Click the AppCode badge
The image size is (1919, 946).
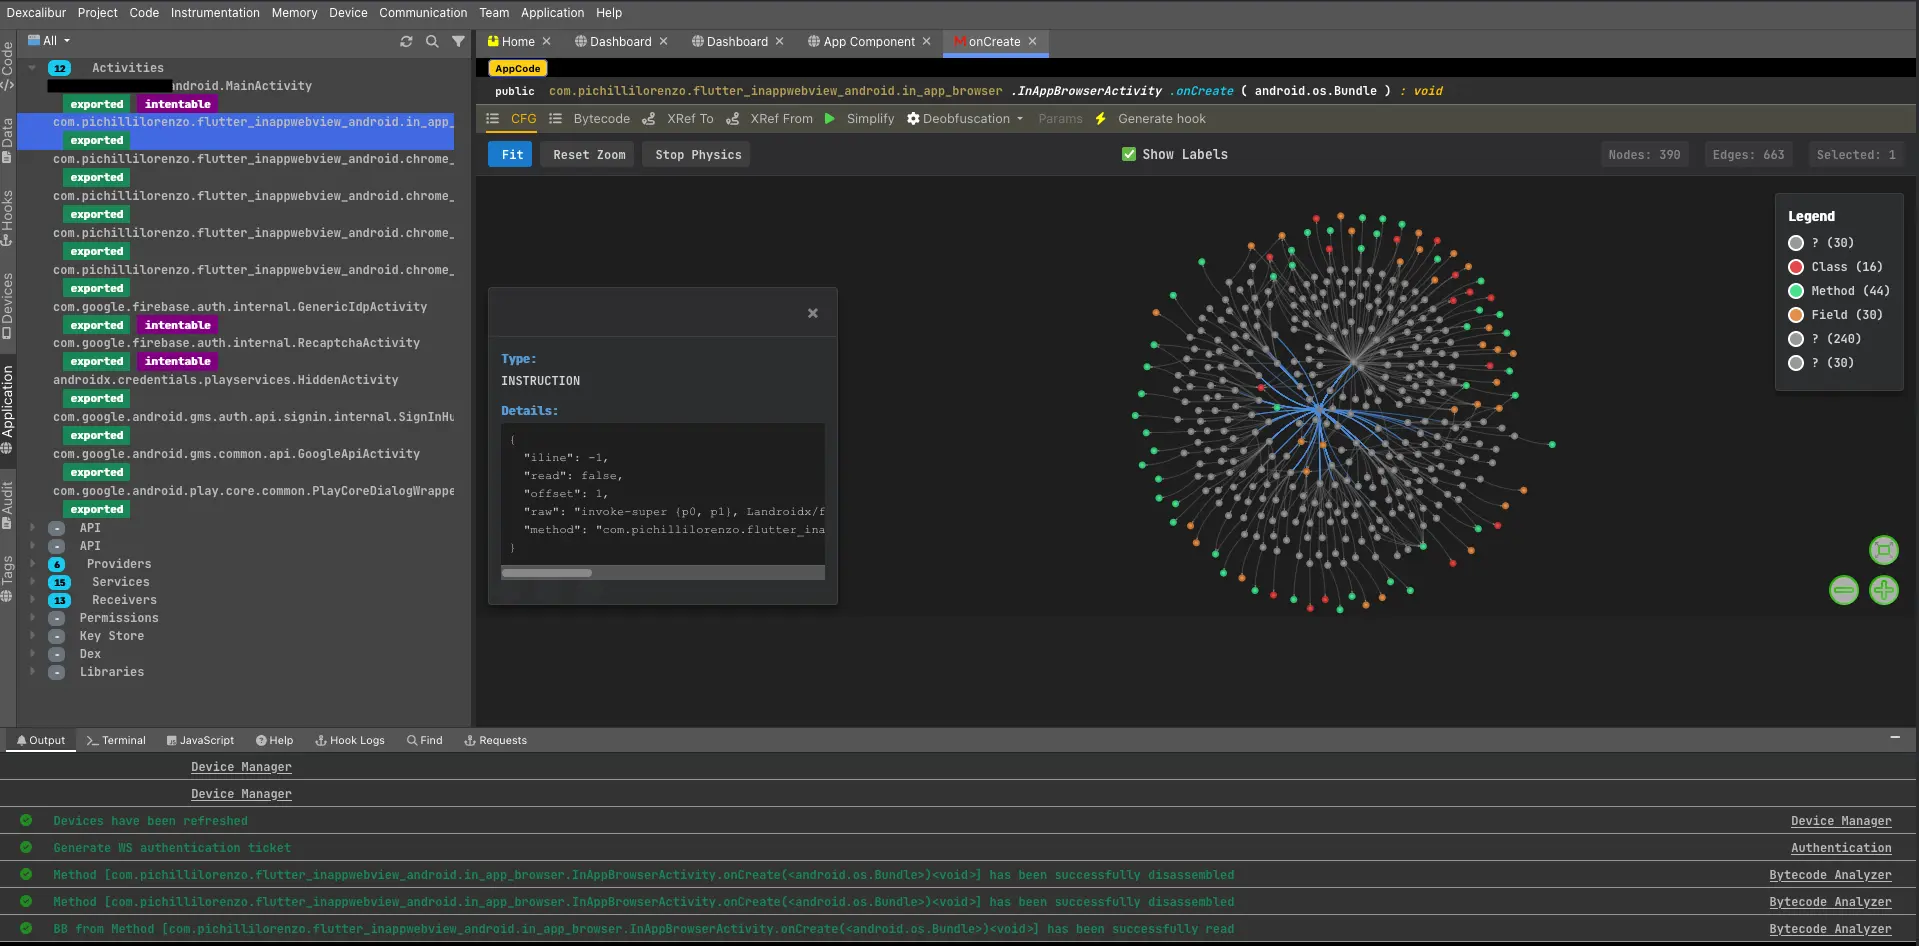pos(517,68)
